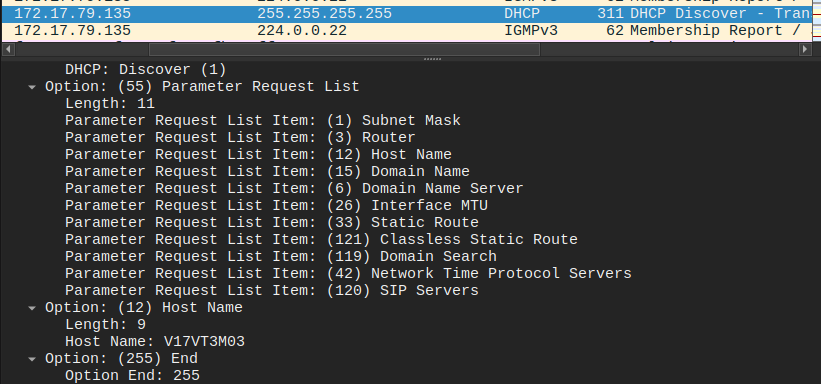This screenshot has width=821, height=384.
Task: Select the Router request list item
Action: (240, 138)
